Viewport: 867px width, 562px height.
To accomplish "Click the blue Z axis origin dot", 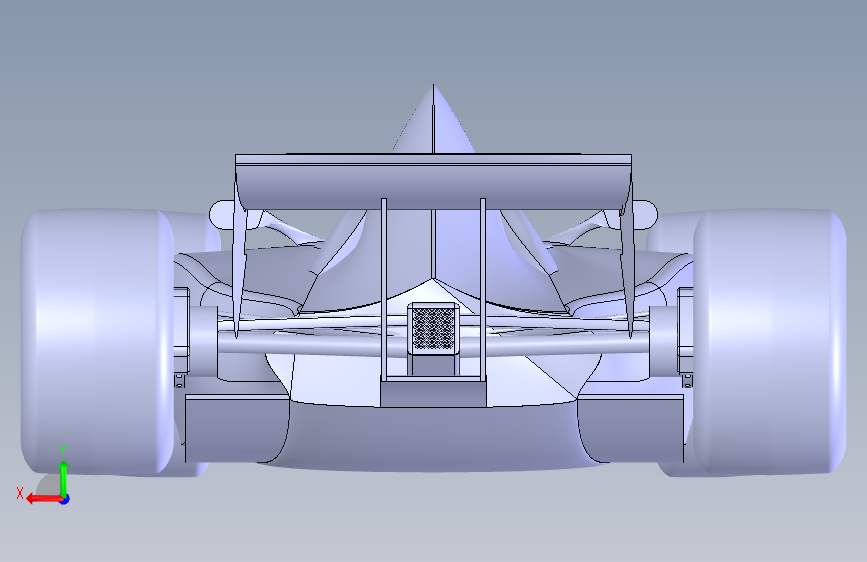I will pos(65,499).
